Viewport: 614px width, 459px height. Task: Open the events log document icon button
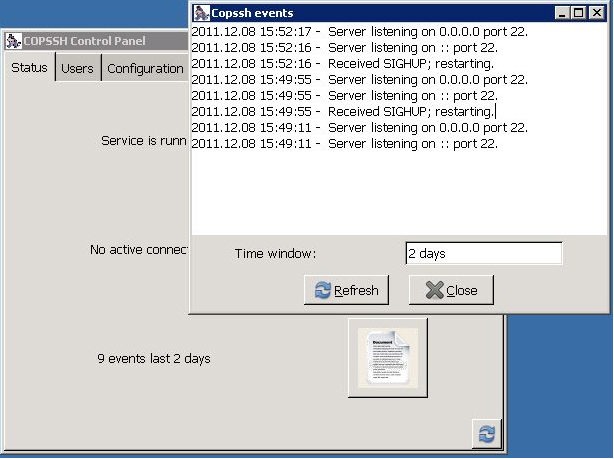point(388,358)
